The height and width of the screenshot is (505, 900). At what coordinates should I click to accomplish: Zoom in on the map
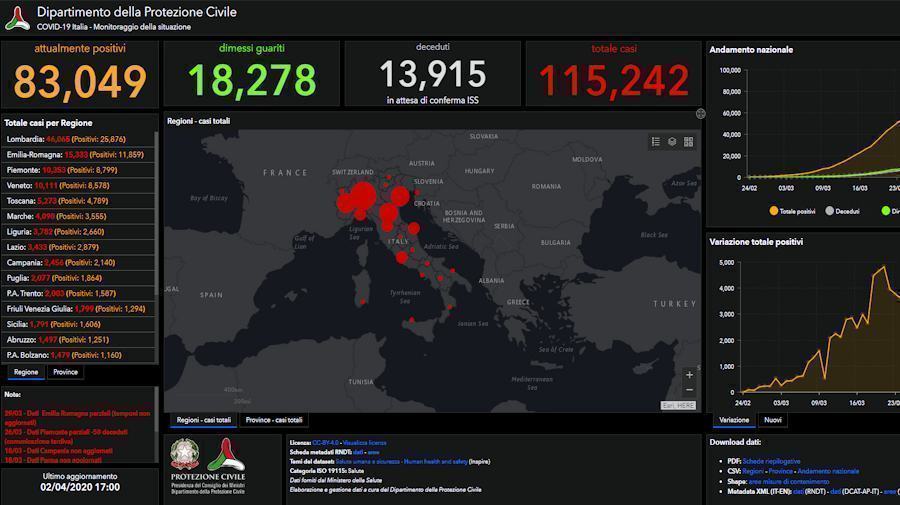tap(689, 375)
